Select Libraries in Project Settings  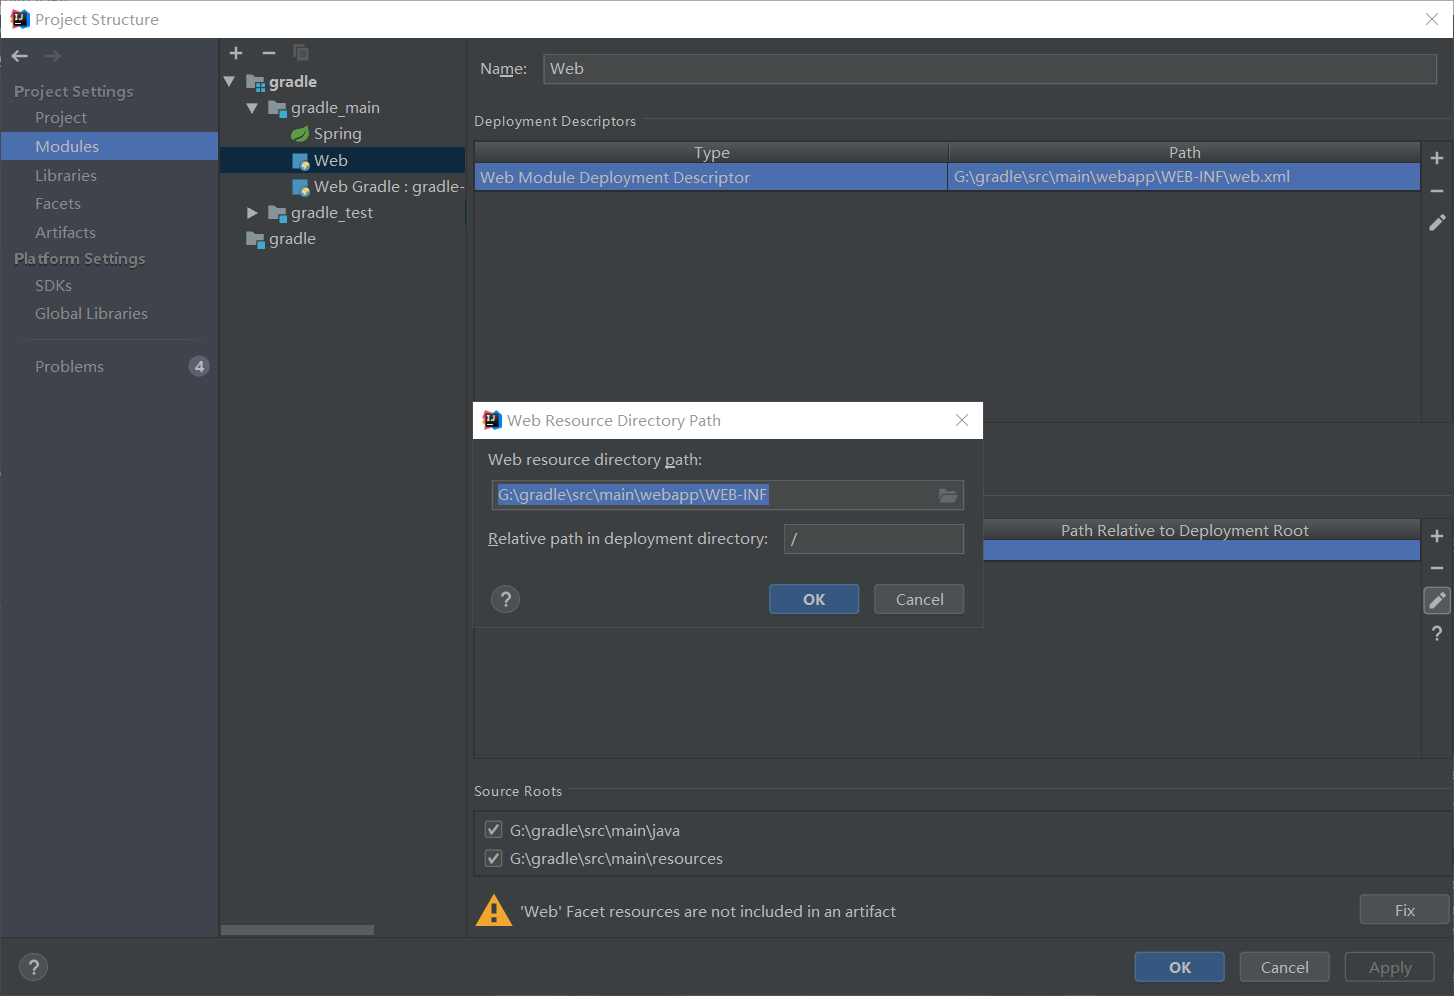coord(66,175)
